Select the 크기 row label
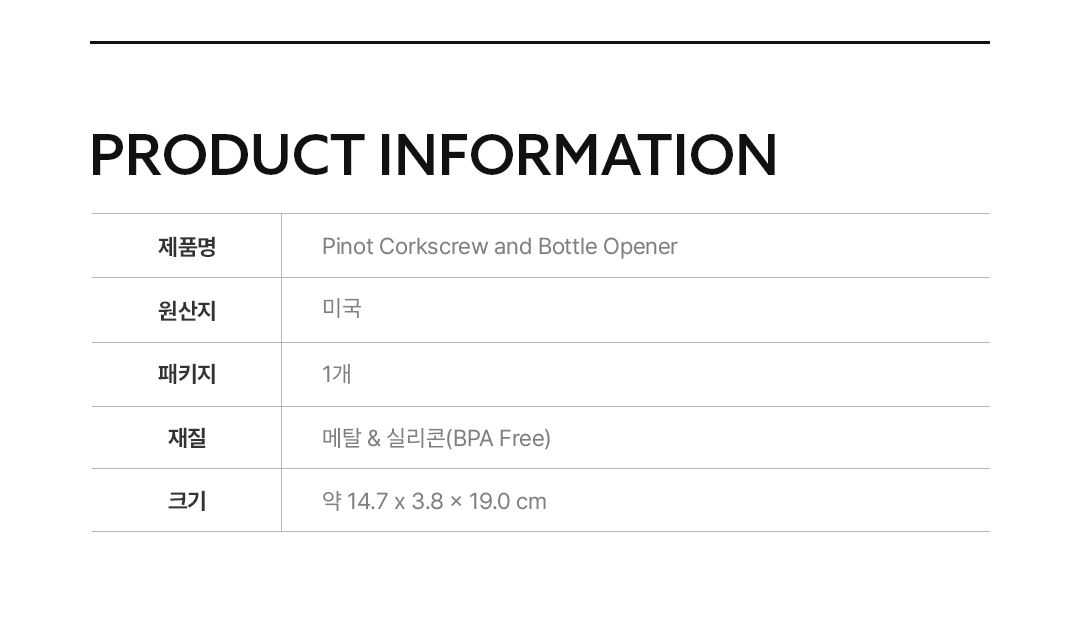 click(187, 501)
